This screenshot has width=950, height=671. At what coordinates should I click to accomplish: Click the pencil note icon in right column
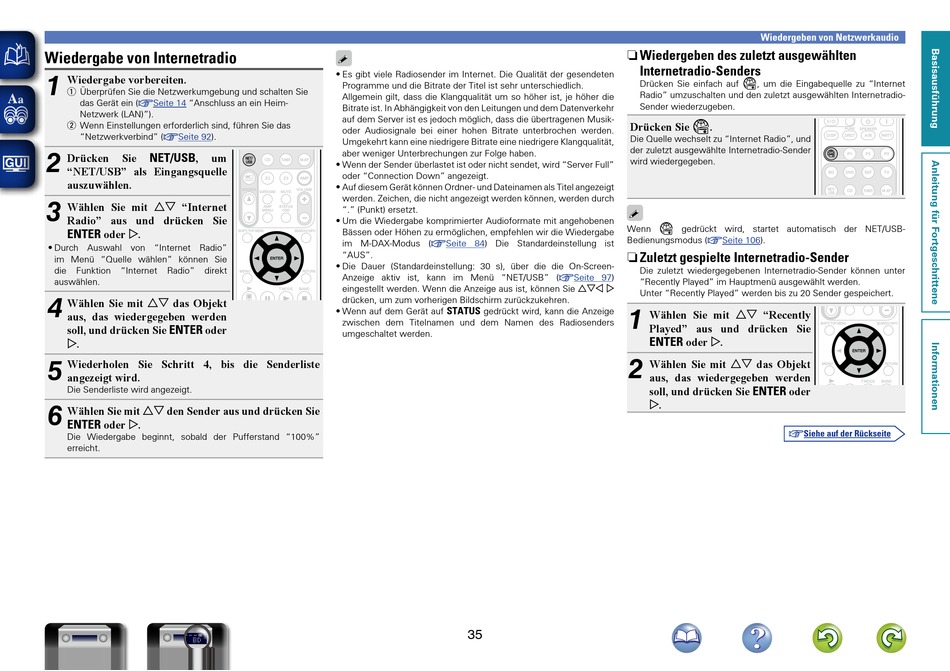click(x=634, y=213)
